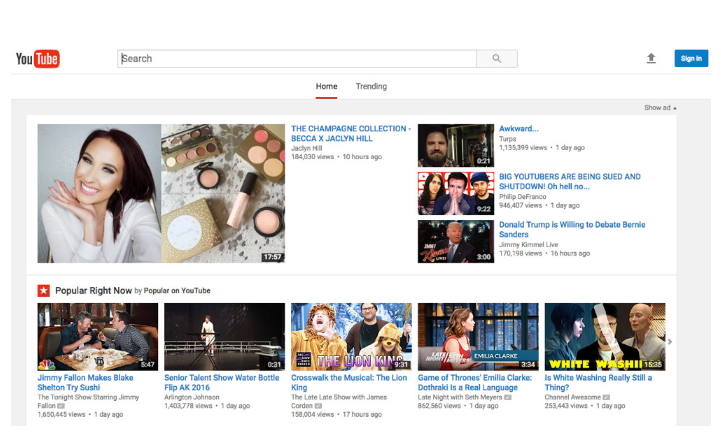Open Crosswalk the Musical: The Lion King title
The height and width of the screenshot is (446, 721).
(349, 383)
